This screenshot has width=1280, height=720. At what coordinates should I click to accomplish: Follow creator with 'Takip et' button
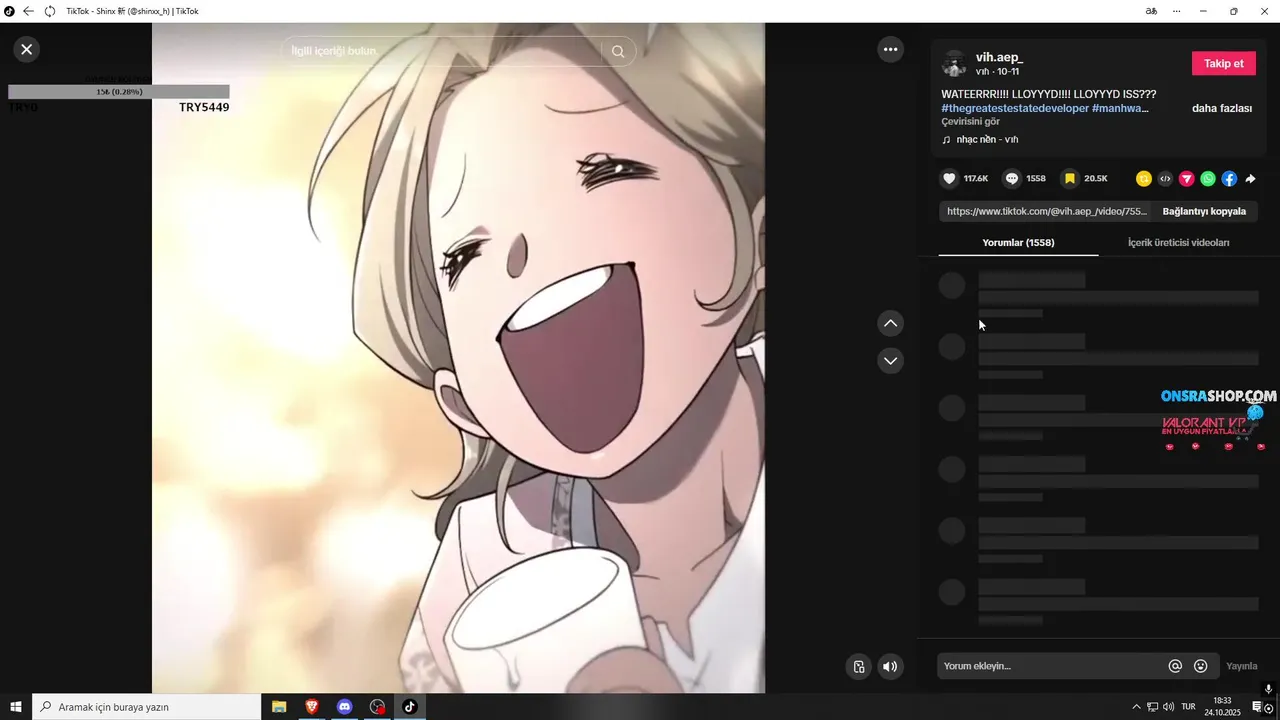[1223, 63]
